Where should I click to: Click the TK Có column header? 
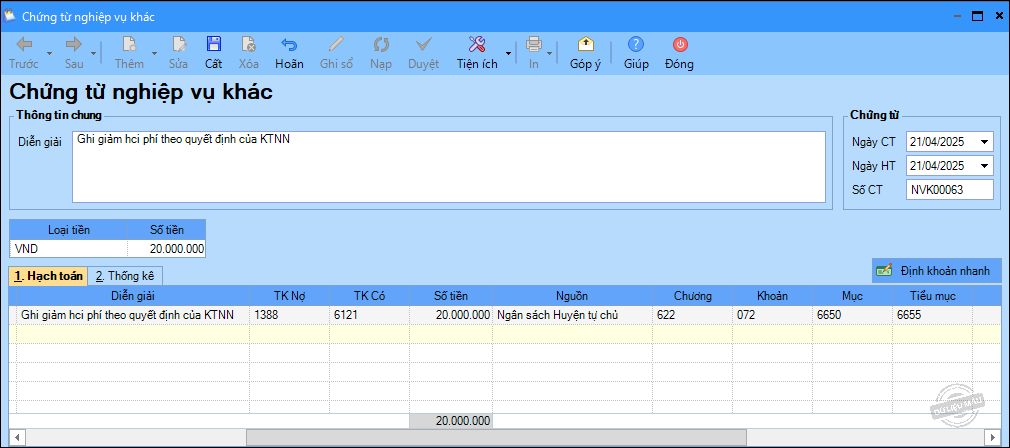click(x=369, y=296)
